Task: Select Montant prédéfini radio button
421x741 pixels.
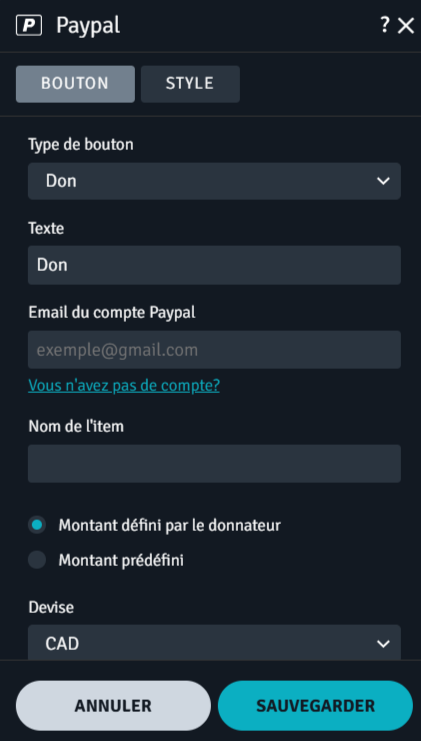Action: coord(37,560)
